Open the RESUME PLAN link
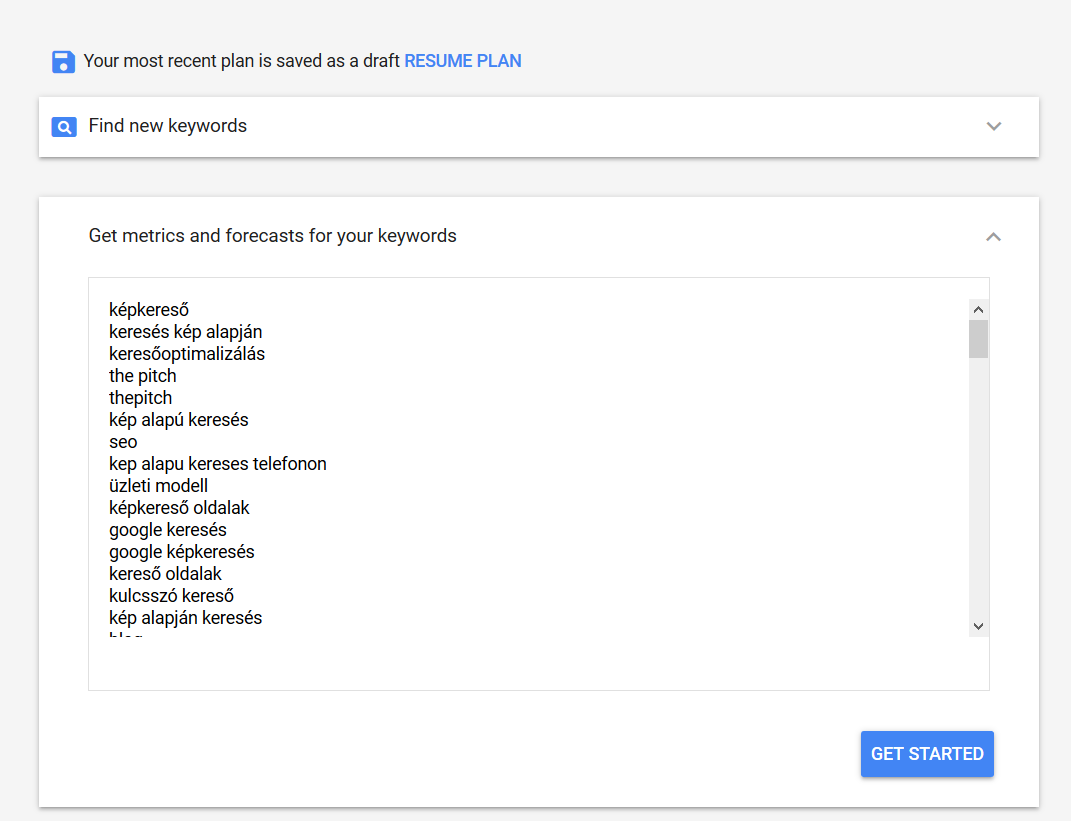1071x821 pixels. click(x=462, y=61)
